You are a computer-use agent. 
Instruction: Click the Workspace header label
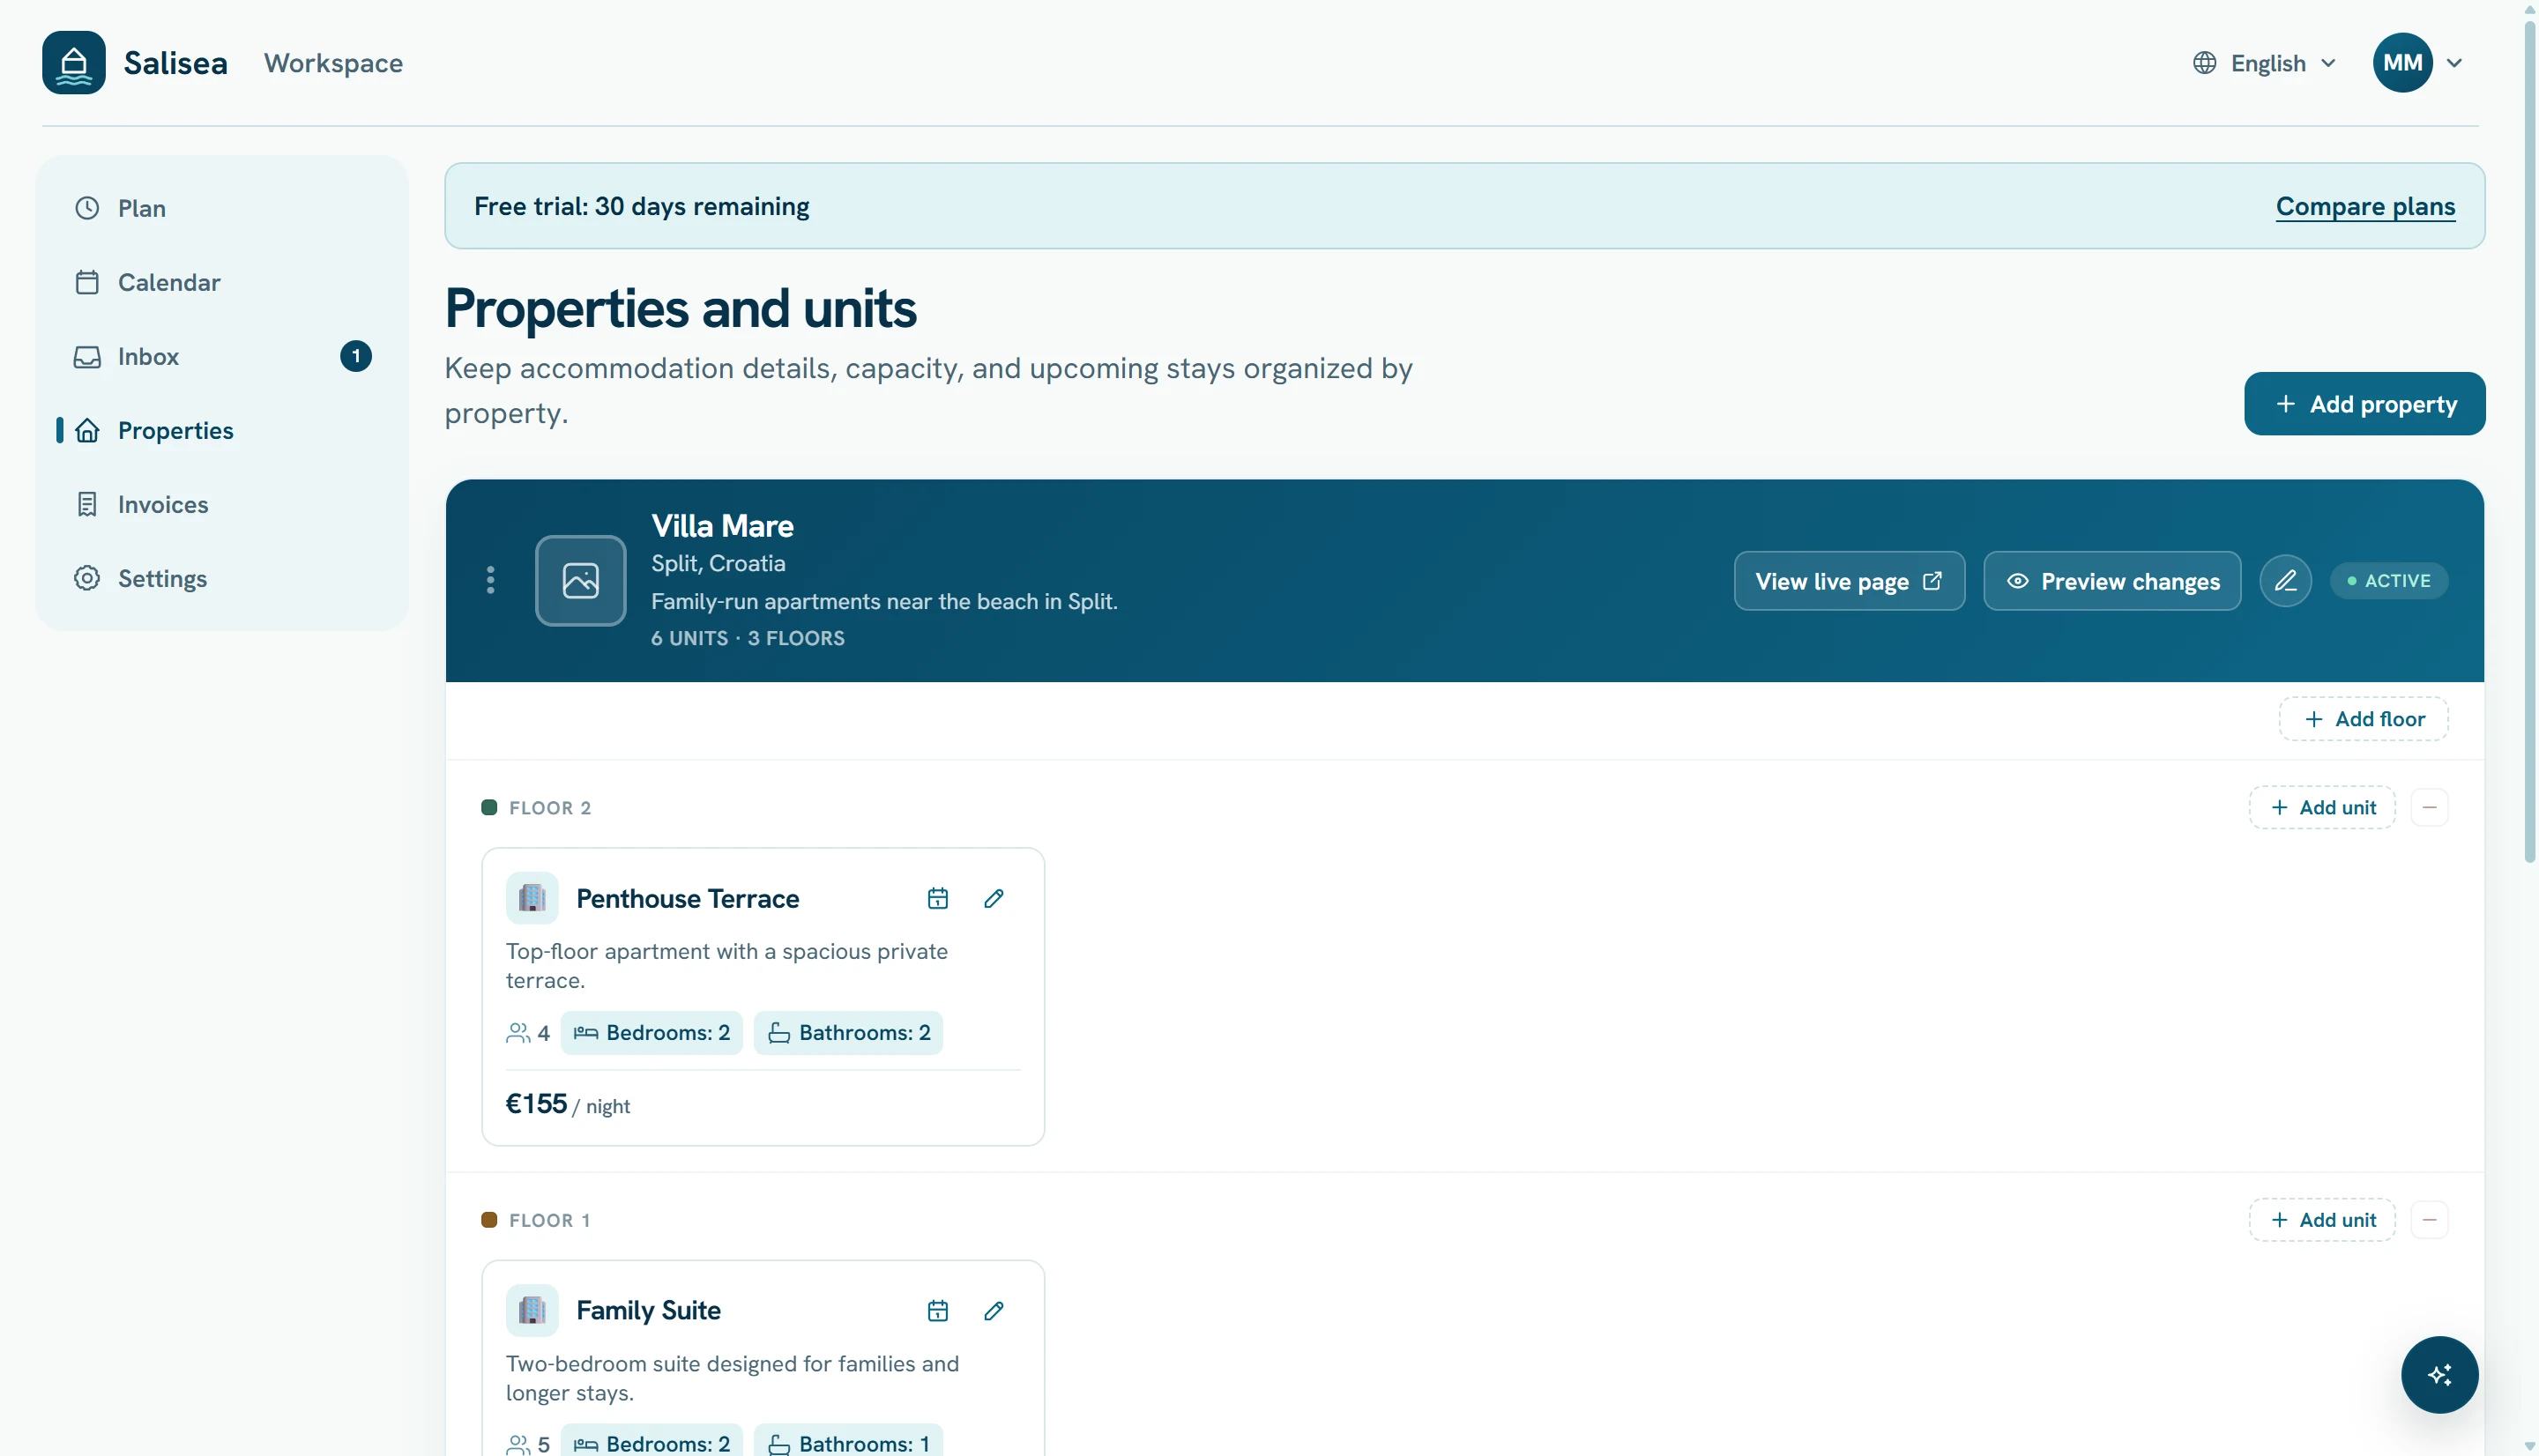click(x=333, y=63)
